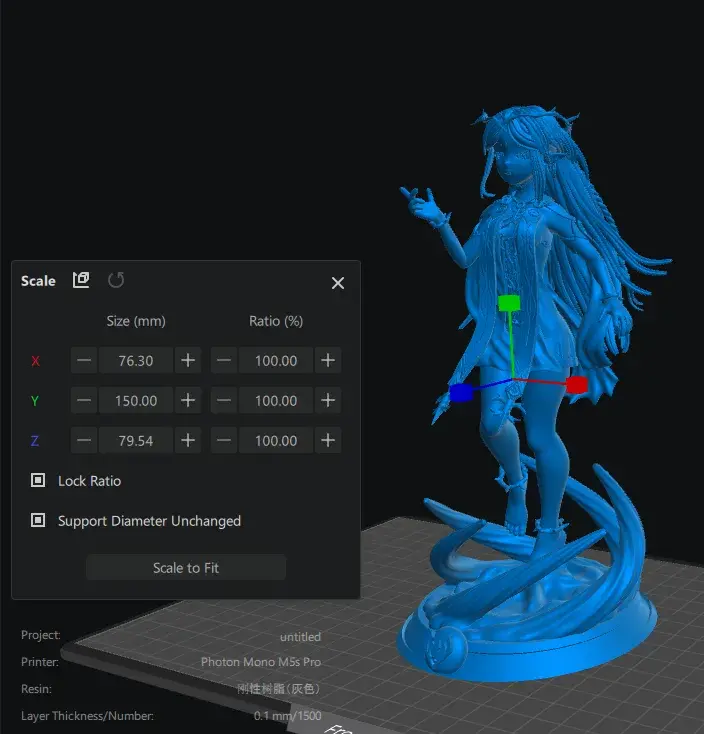Toggle Support Diameter Unchanged checkbox
This screenshot has width=704, height=734.
(x=38, y=520)
